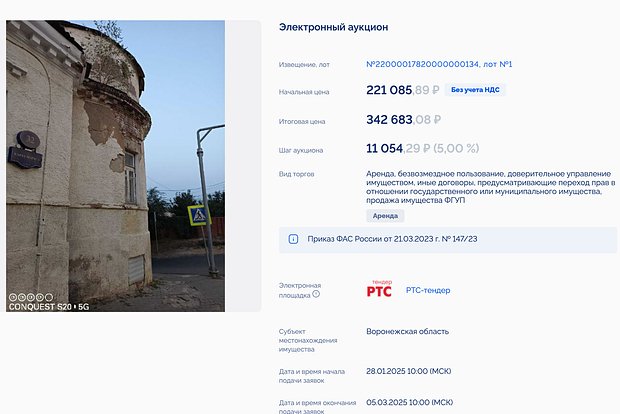Click the gray next-photo strip beside the image
Viewport: 620px width, 414px height.
click(243, 165)
